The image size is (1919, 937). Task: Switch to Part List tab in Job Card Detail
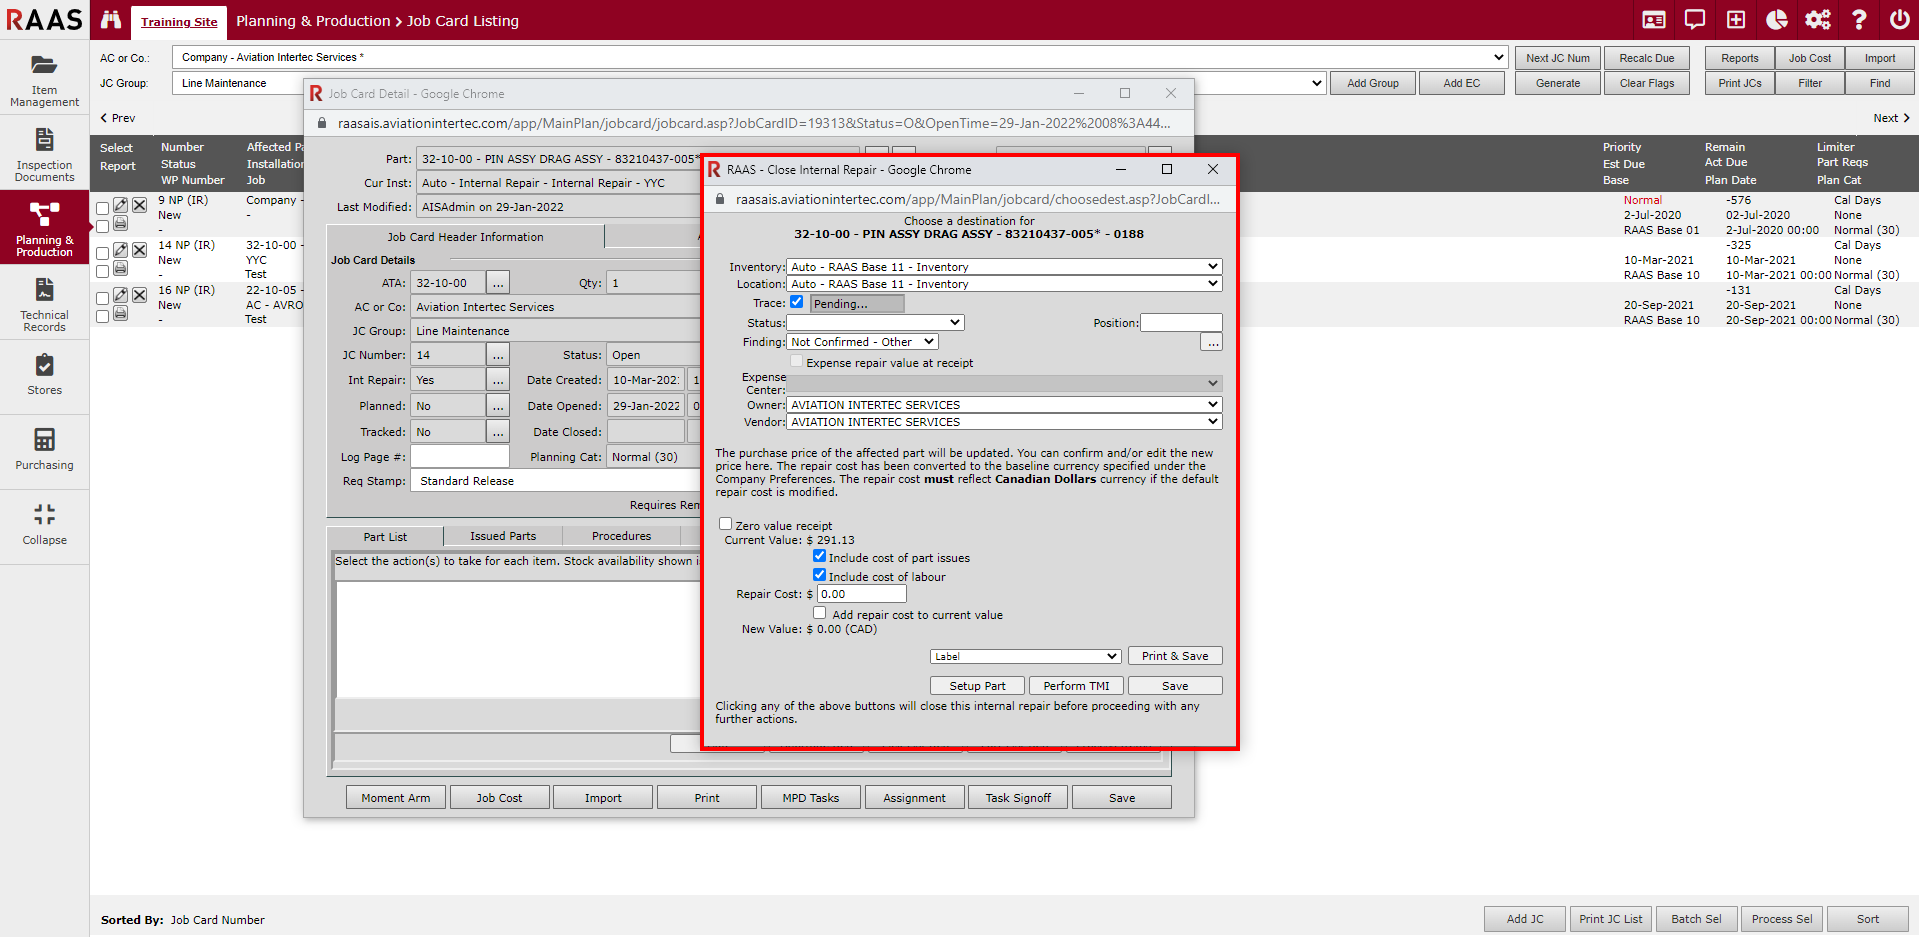coord(385,537)
